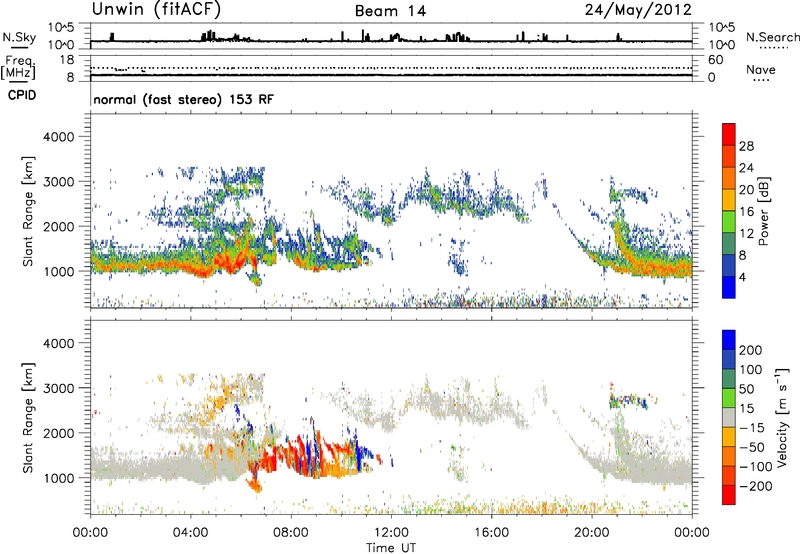Viewport: 800px width, 554px height.
Task: Click the 'Power [dB]' axis label
Action: pyautogui.click(x=764, y=211)
